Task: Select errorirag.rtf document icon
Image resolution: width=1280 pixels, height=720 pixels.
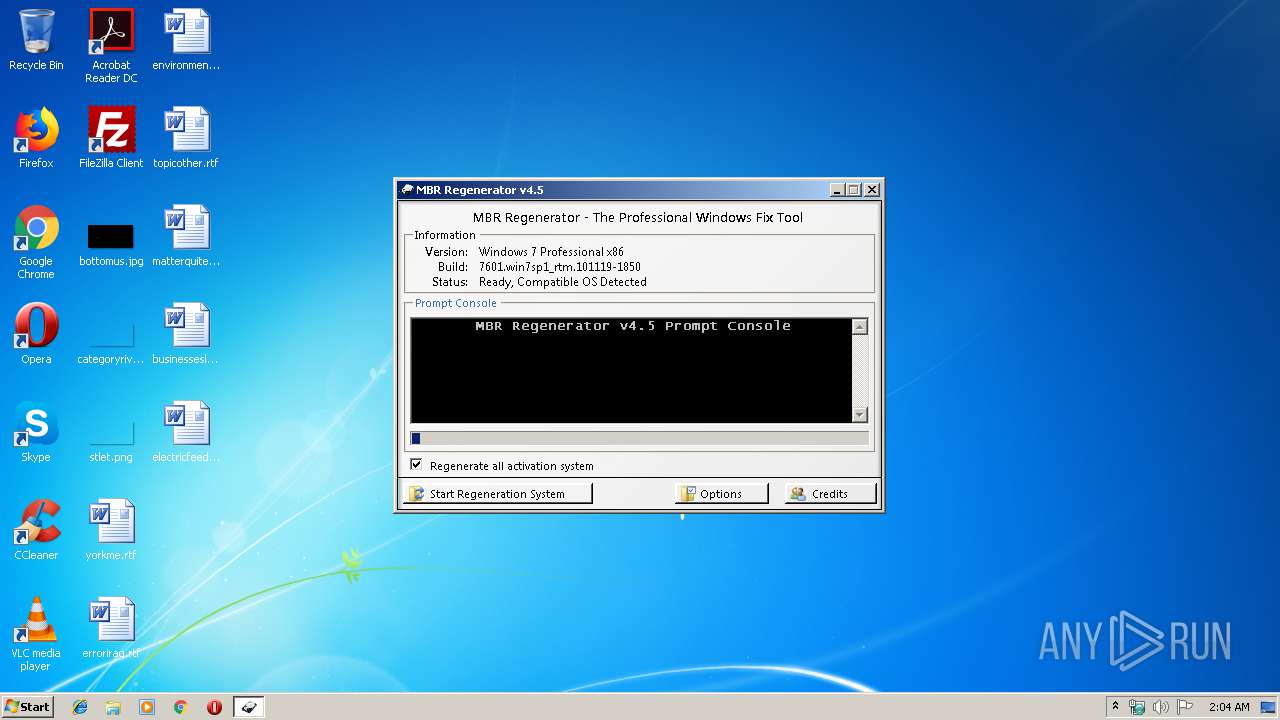Action: pyautogui.click(x=111, y=628)
